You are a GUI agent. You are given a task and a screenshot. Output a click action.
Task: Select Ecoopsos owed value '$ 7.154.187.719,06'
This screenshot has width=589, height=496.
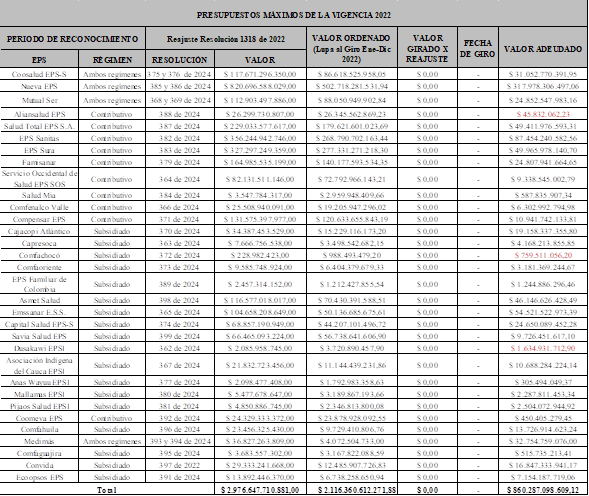(x=543, y=478)
